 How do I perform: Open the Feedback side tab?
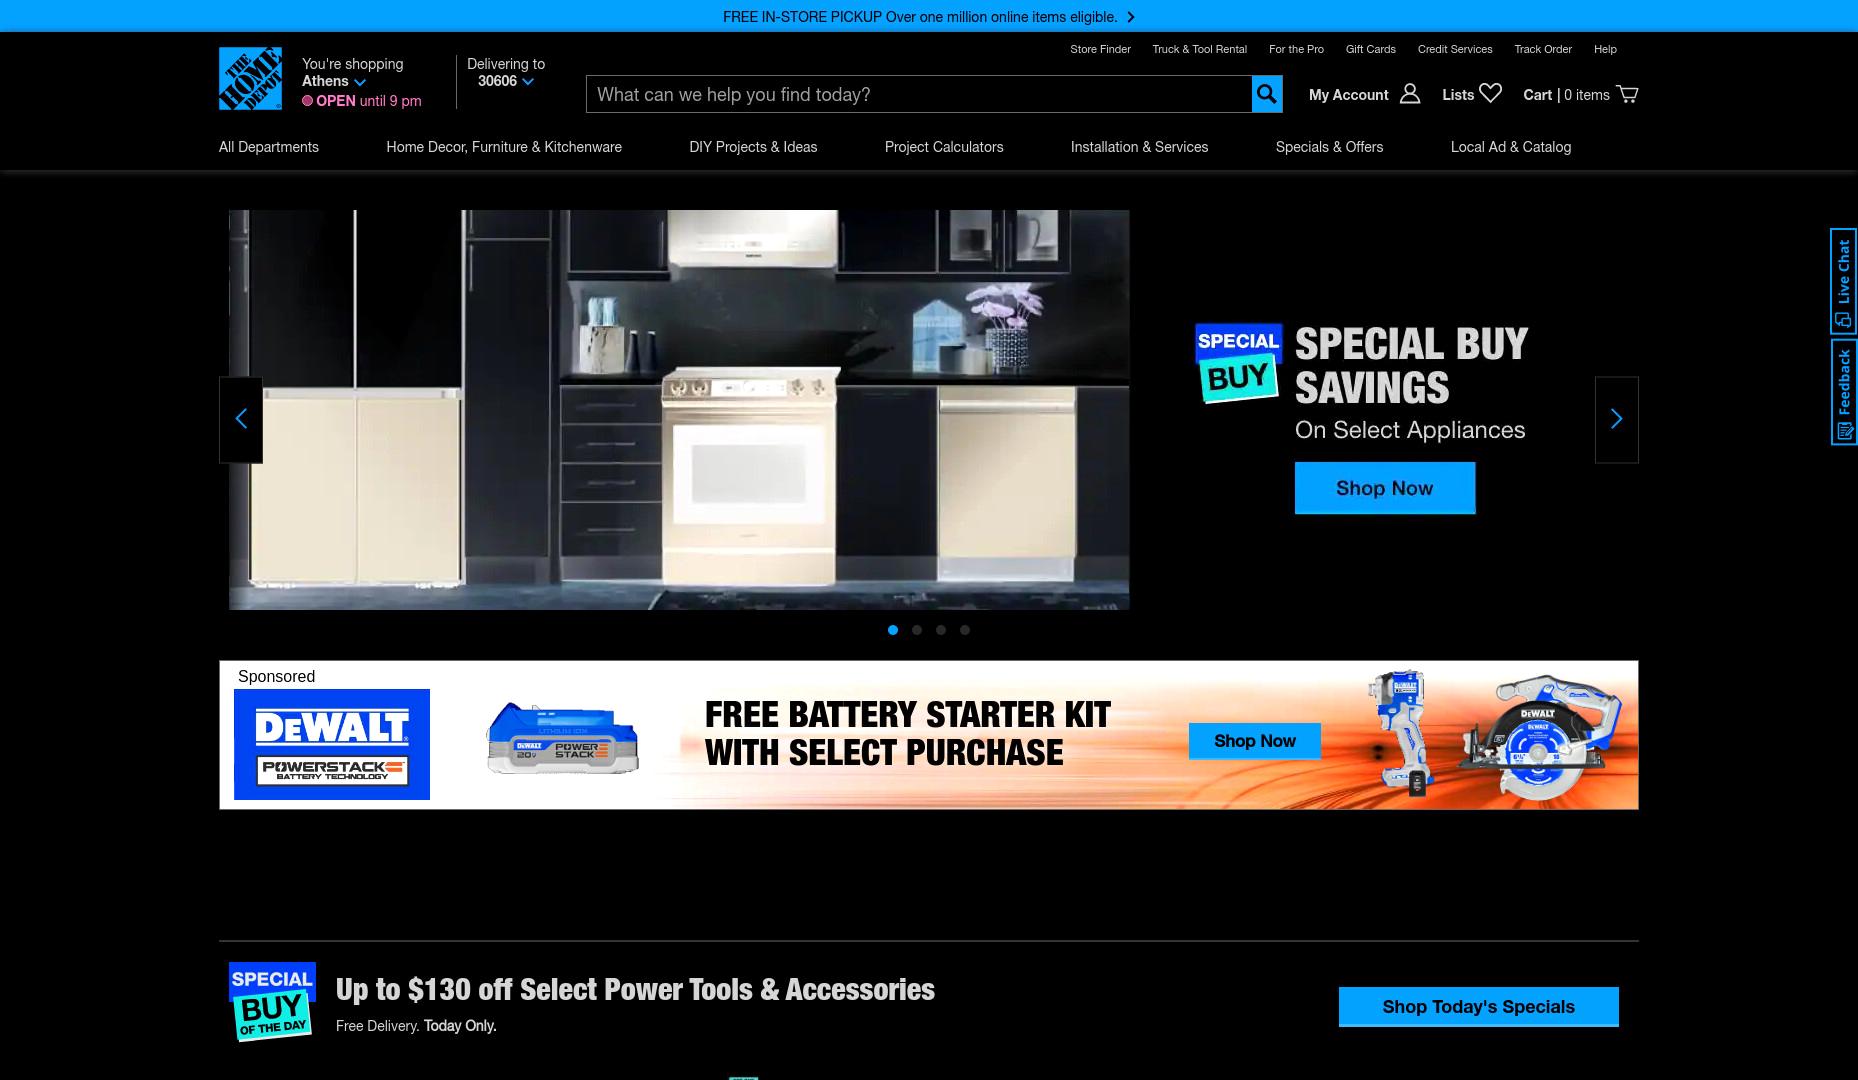pos(1844,392)
